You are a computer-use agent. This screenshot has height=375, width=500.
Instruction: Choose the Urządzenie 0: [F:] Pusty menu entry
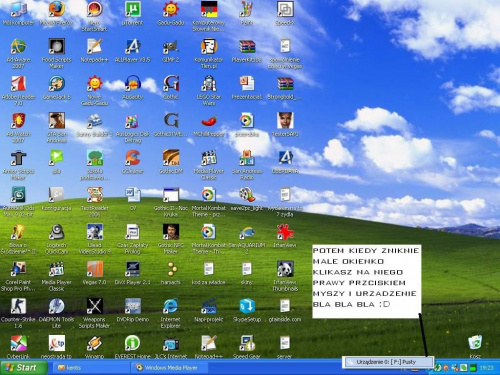point(388,362)
